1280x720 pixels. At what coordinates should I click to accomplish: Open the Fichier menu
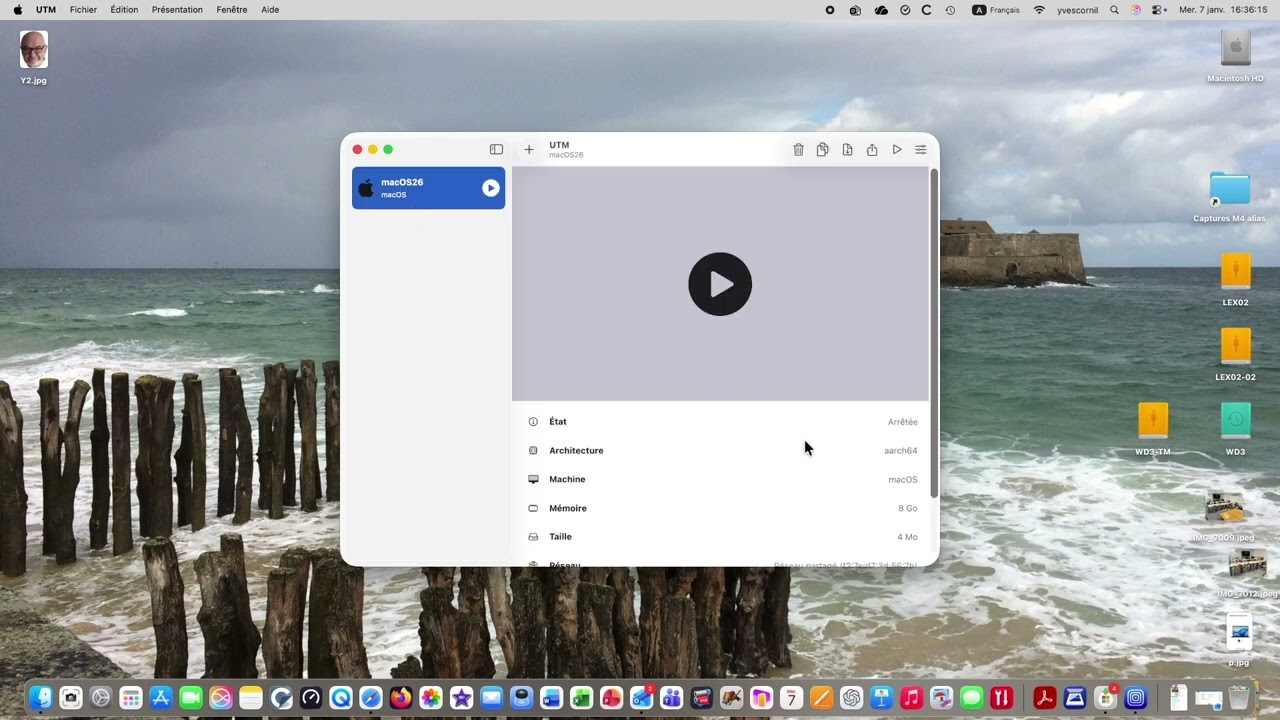point(84,10)
